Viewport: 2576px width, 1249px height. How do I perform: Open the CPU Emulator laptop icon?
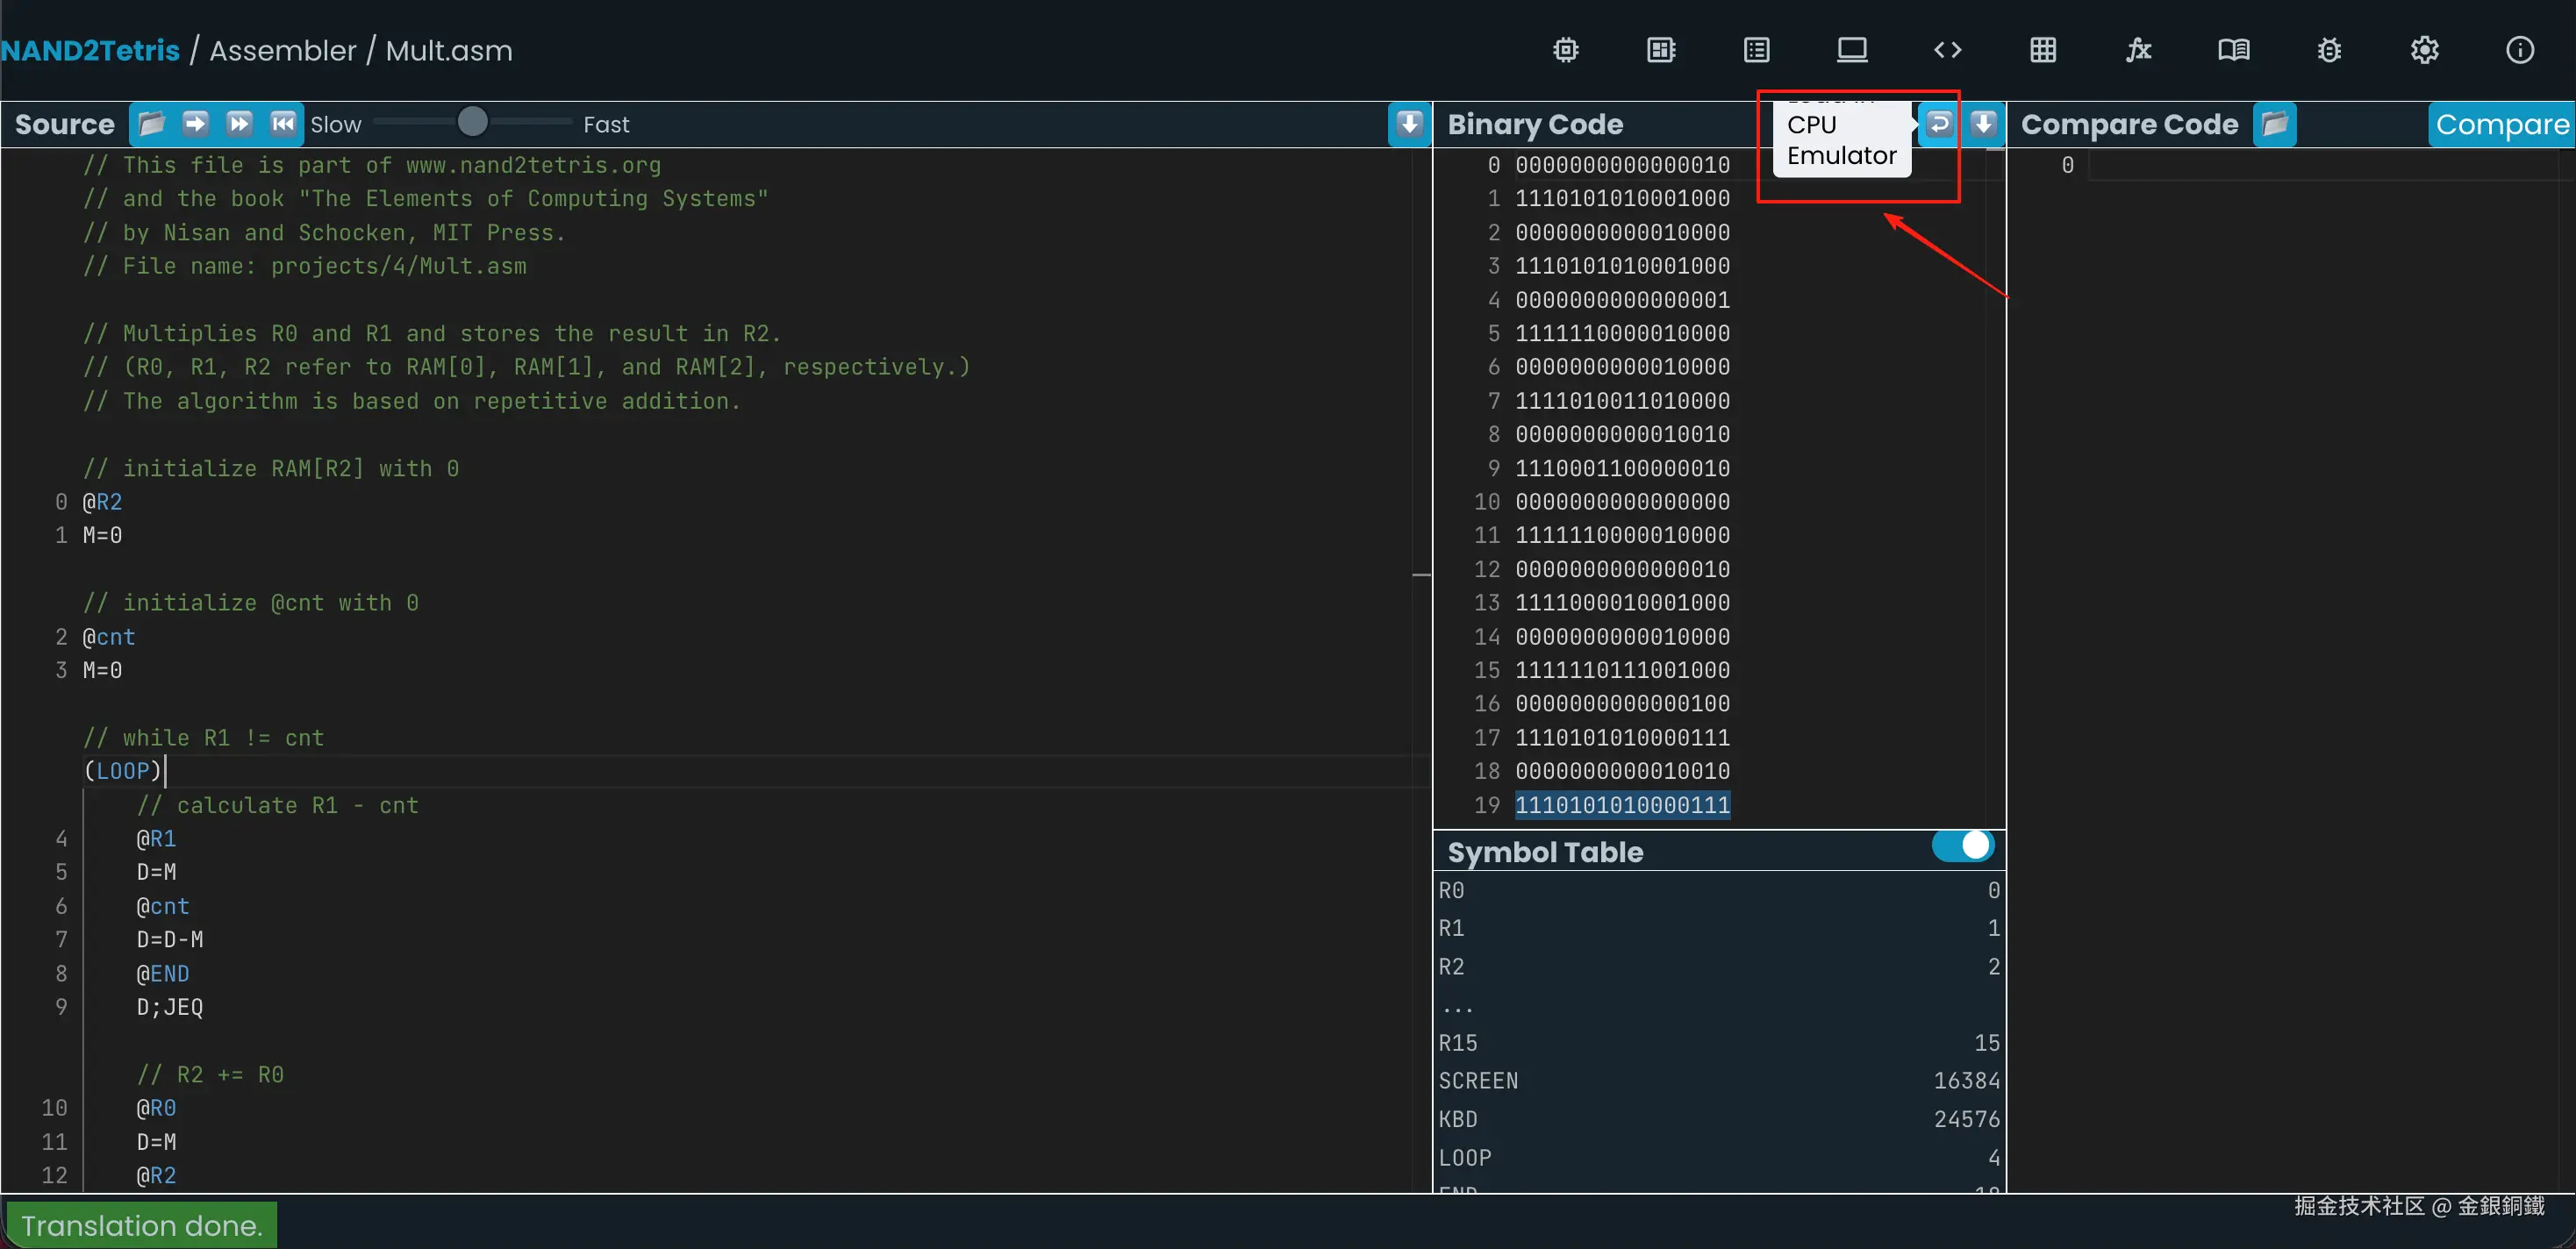pos(1852,50)
